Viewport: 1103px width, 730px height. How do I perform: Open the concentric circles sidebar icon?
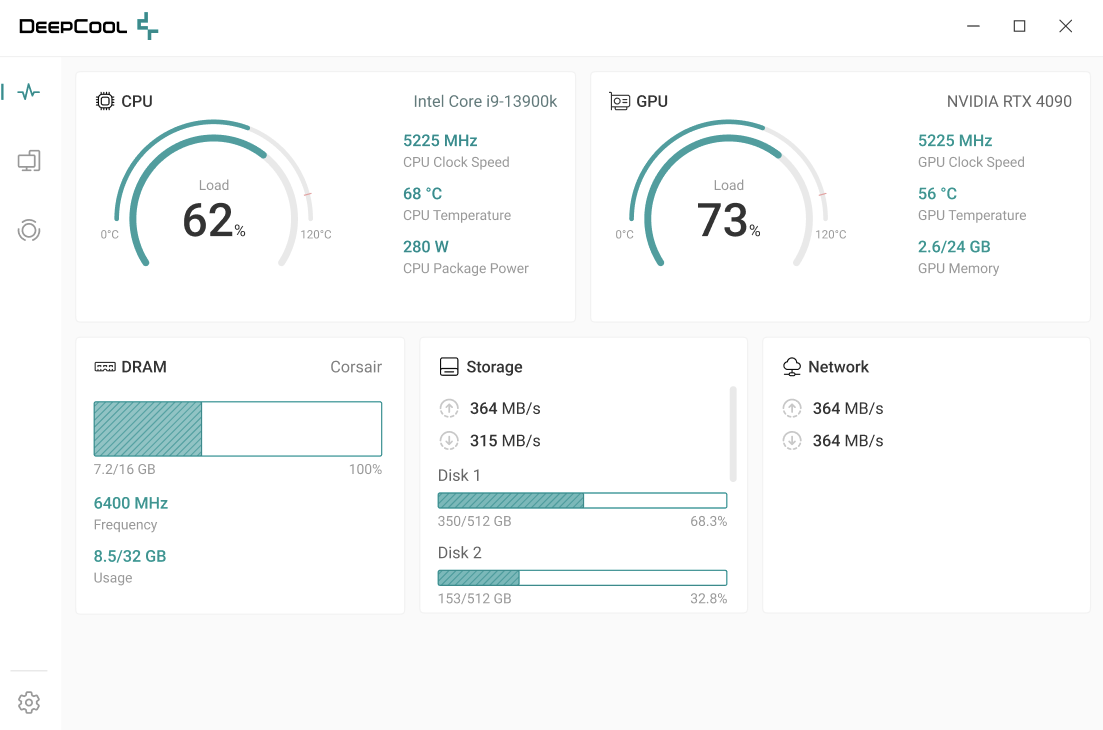pyautogui.click(x=29, y=230)
